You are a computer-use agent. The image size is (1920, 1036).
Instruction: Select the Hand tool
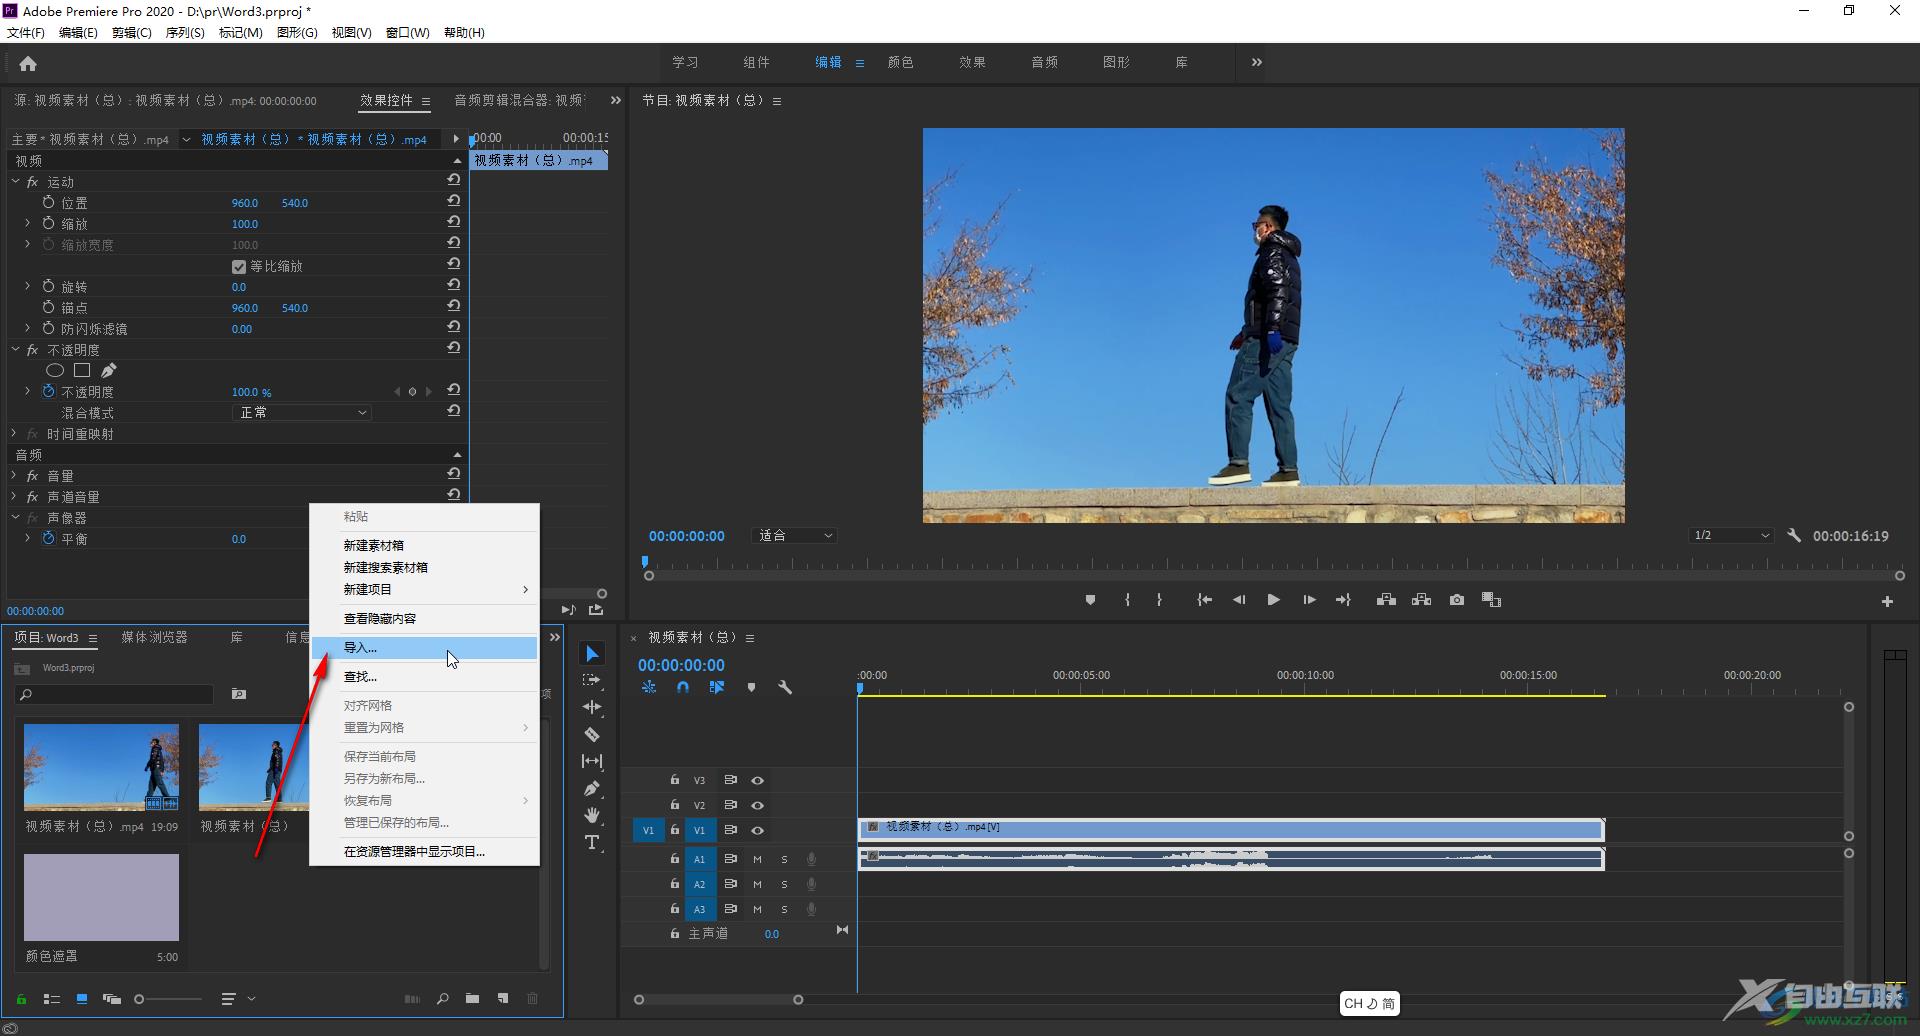(592, 815)
